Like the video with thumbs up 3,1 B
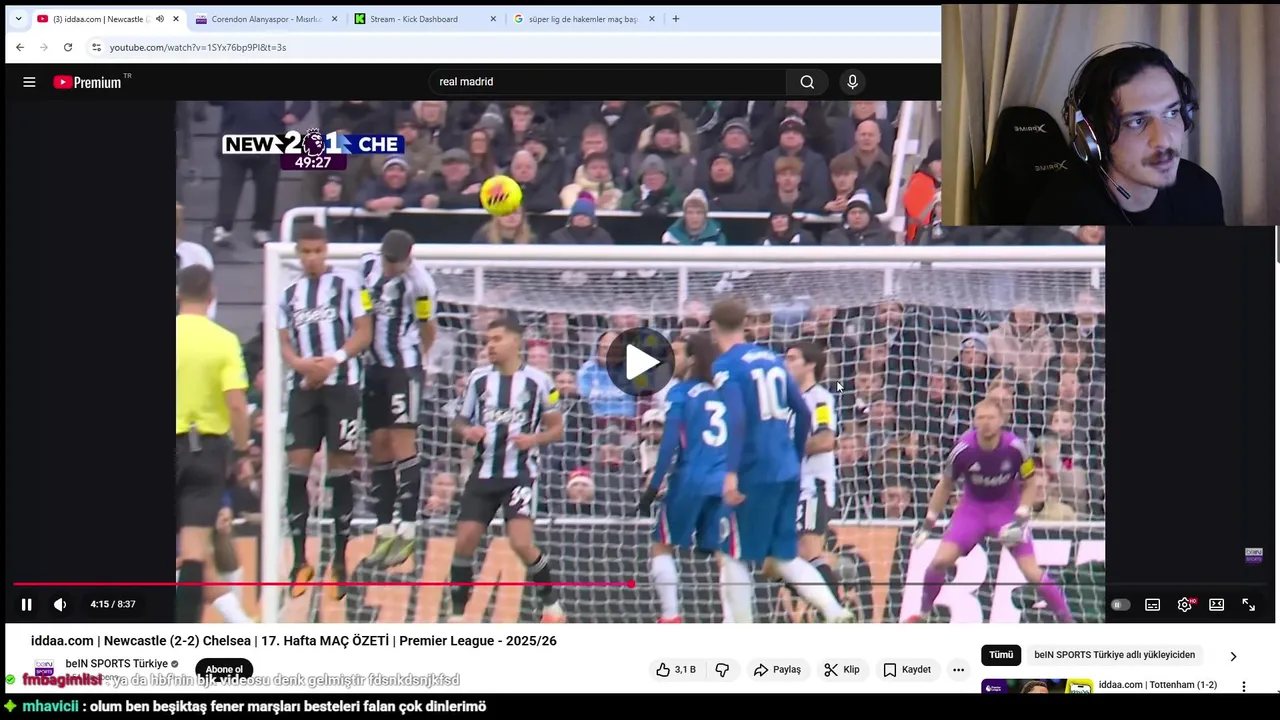The width and height of the screenshot is (1280, 720). (x=676, y=670)
